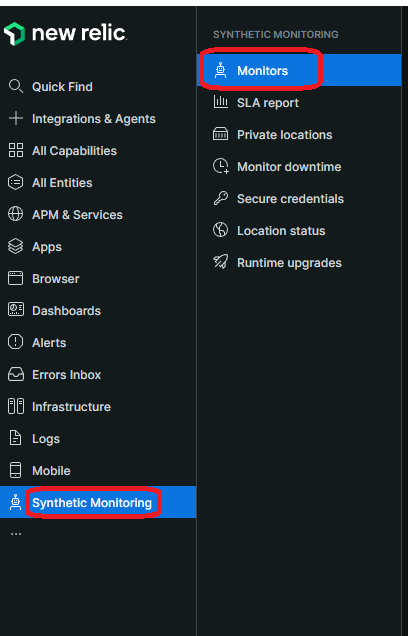Click the Runtime upgrades rocket icon
The height and width of the screenshot is (636, 408).
pos(221,262)
